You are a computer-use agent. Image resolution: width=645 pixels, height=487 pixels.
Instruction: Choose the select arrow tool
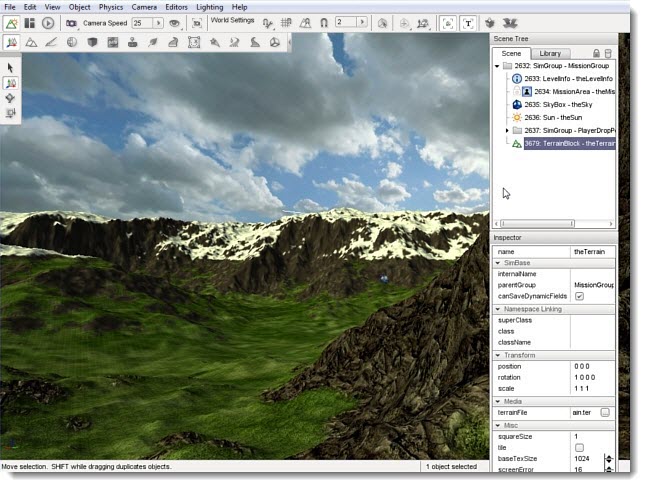pos(11,67)
